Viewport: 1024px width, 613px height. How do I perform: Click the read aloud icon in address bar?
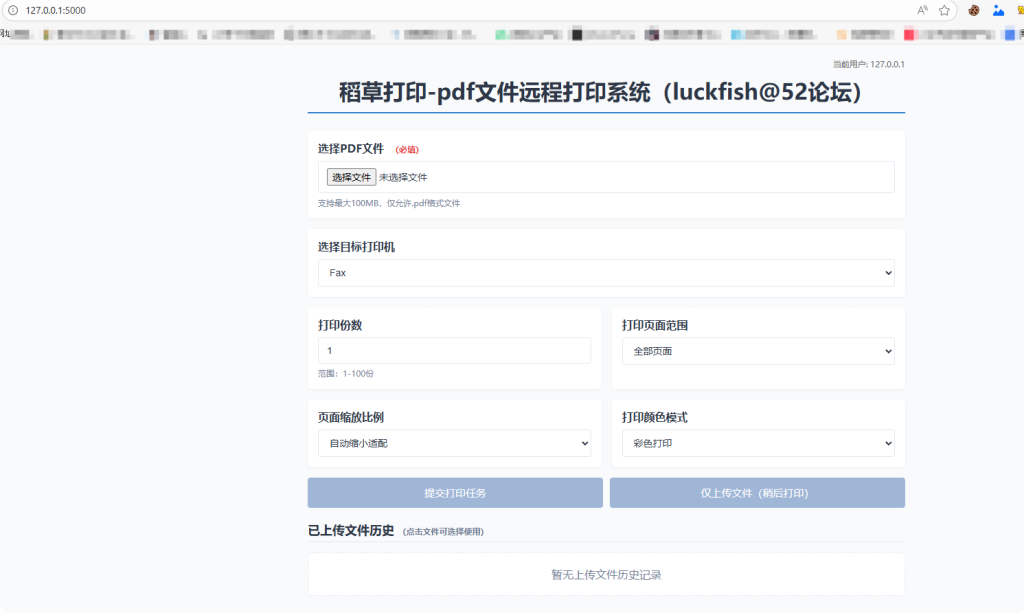point(923,10)
